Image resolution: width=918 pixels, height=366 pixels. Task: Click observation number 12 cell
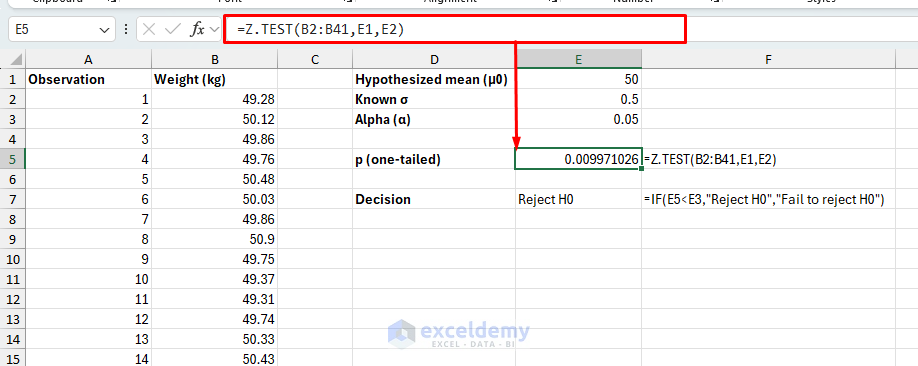point(88,319)
